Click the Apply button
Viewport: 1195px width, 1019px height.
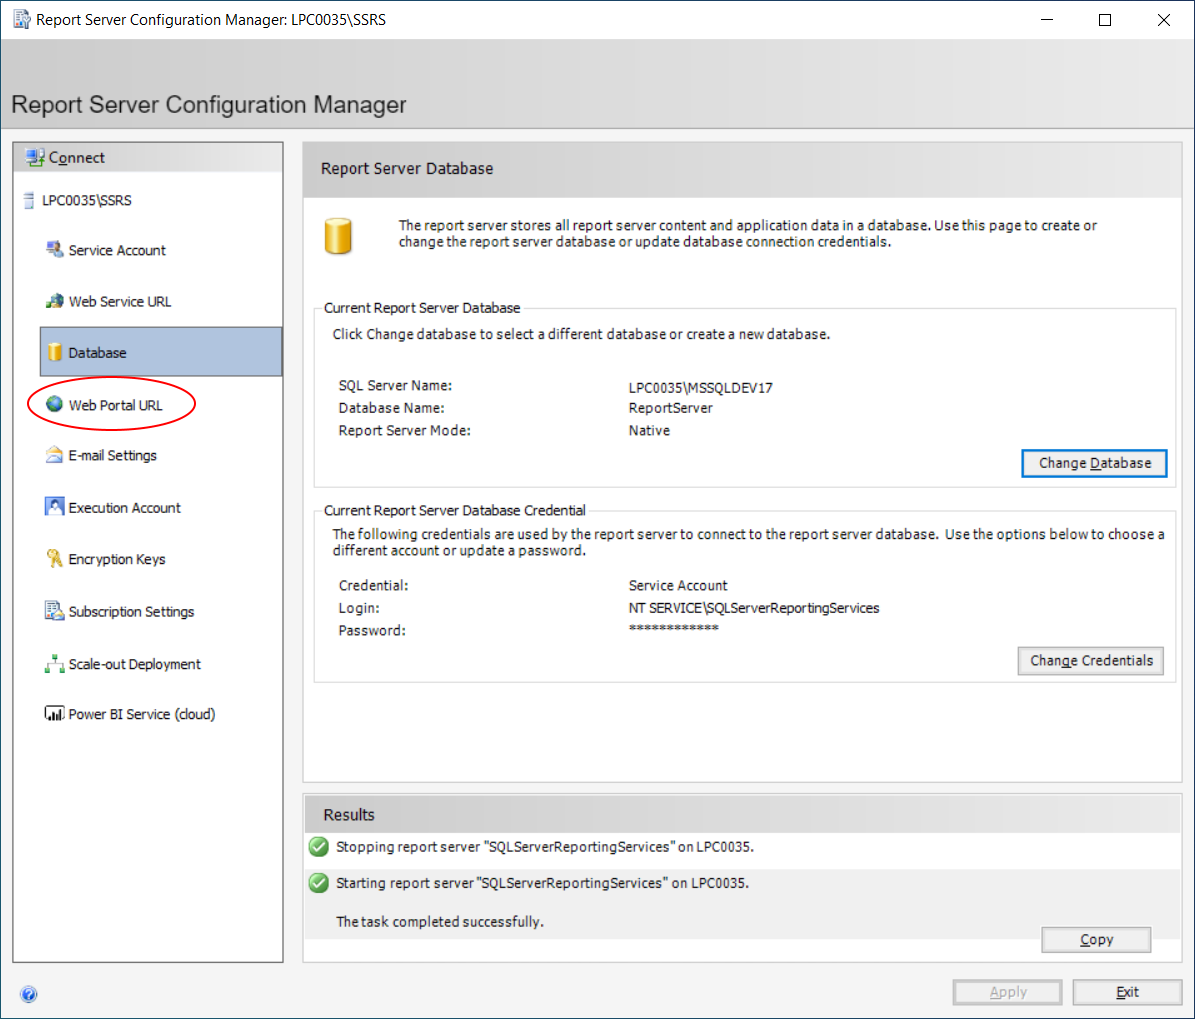coord(1007,992)
